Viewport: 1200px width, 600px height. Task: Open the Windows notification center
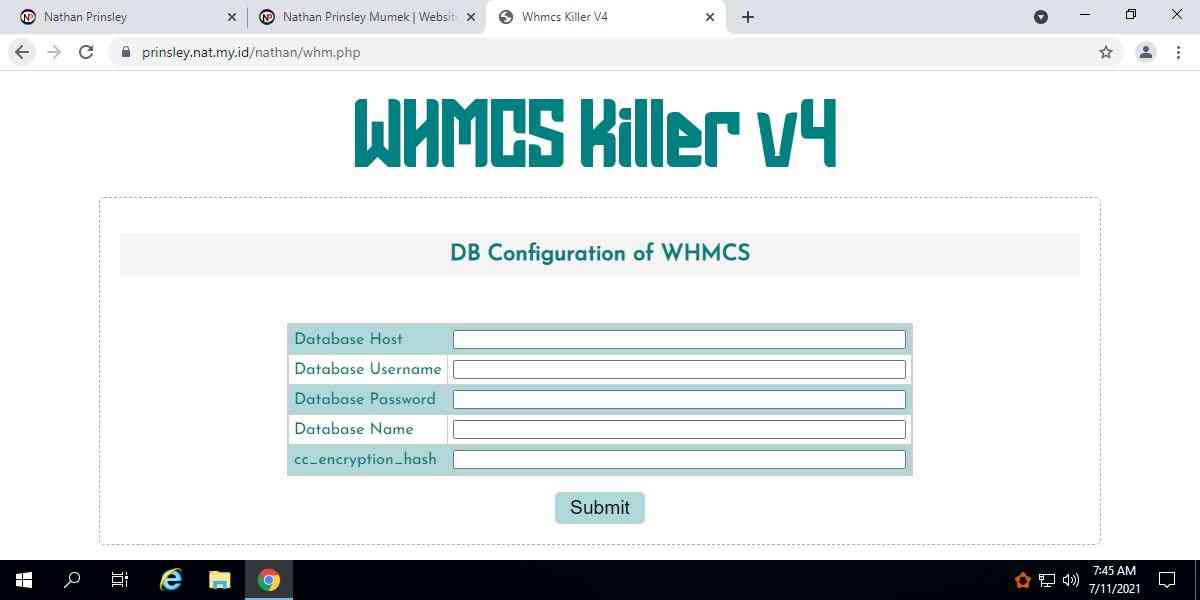1167,580
